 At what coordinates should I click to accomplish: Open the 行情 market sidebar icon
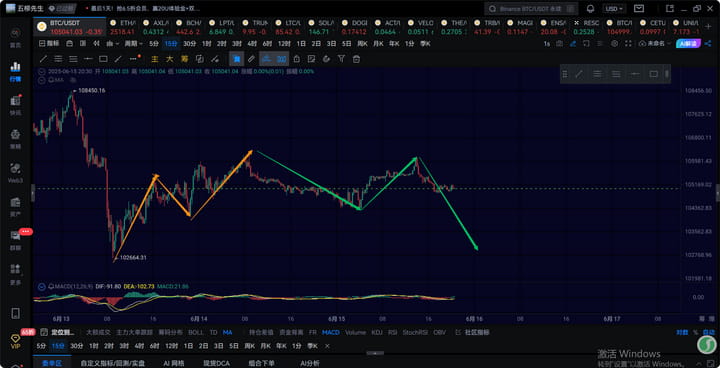[x=15, y=70]
